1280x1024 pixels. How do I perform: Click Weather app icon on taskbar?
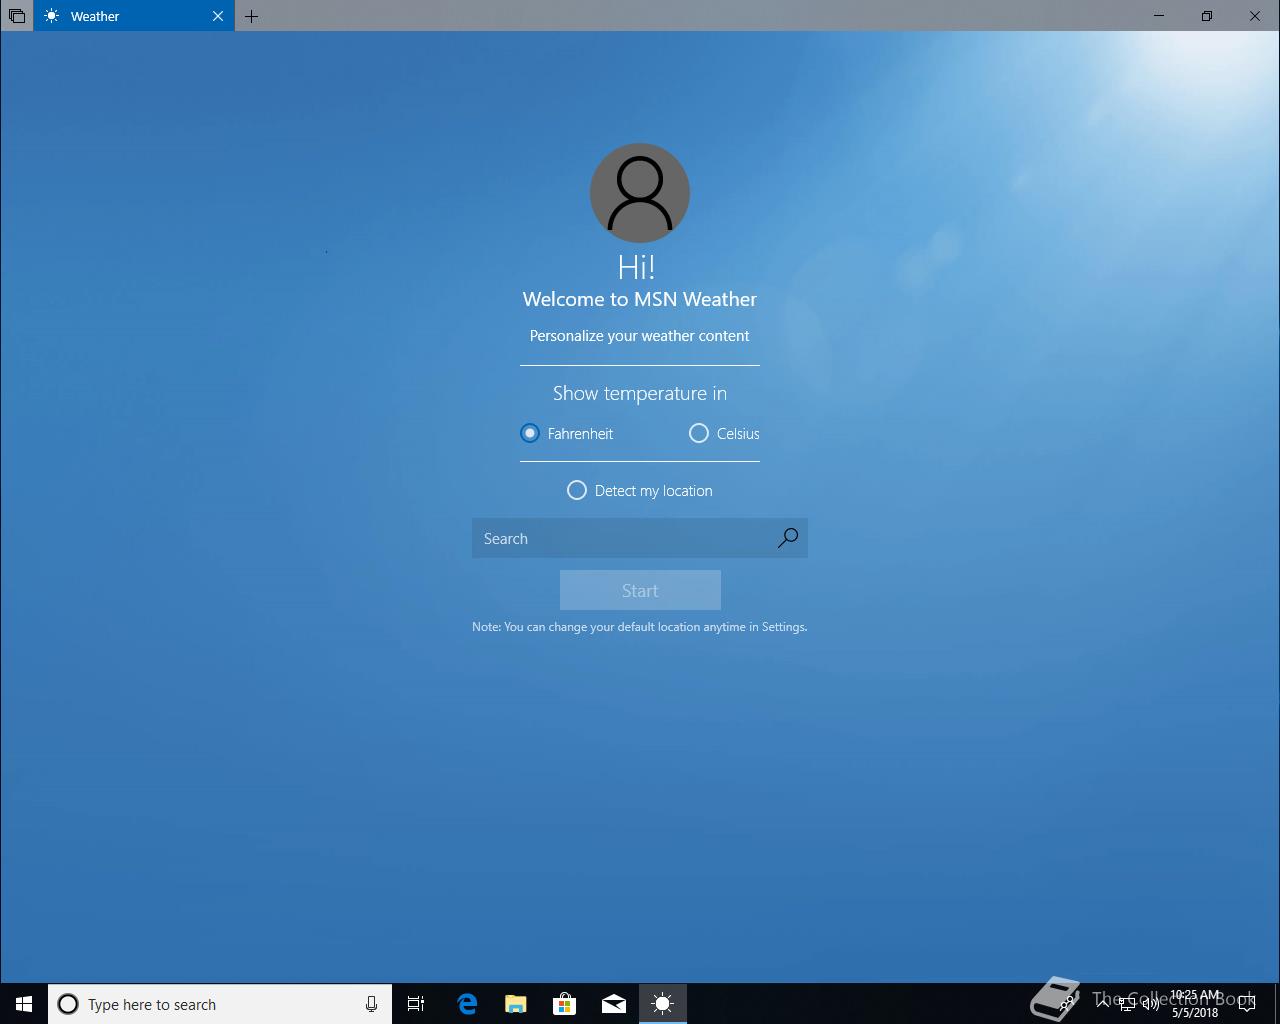click(x=663, y=1004)
